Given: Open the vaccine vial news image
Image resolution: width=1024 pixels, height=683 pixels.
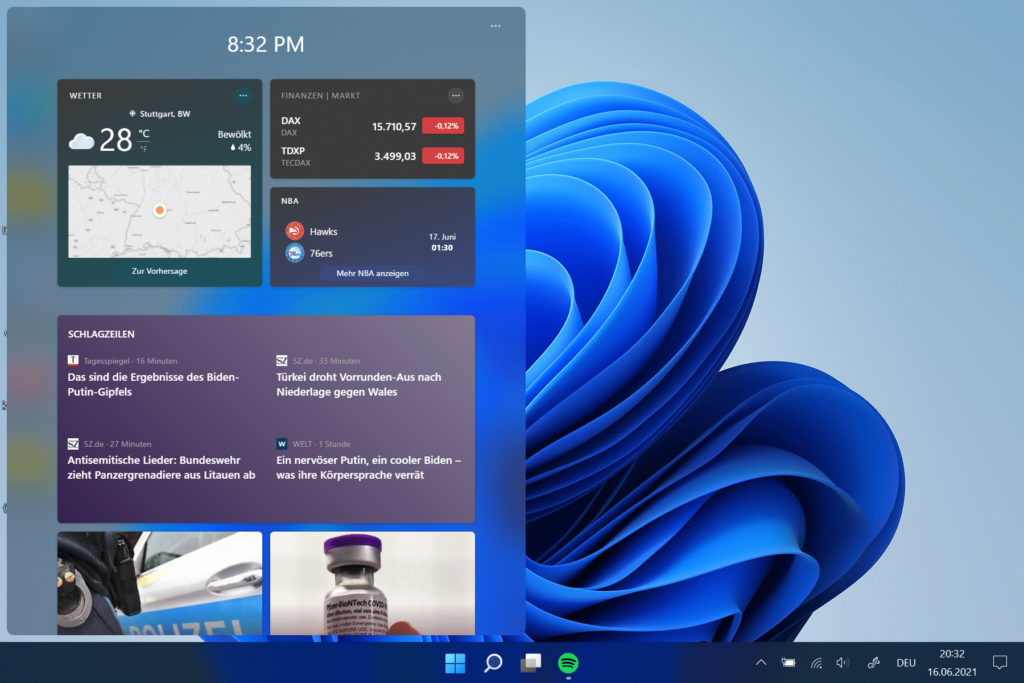Looking at the screenshot, I should (372, 583).
